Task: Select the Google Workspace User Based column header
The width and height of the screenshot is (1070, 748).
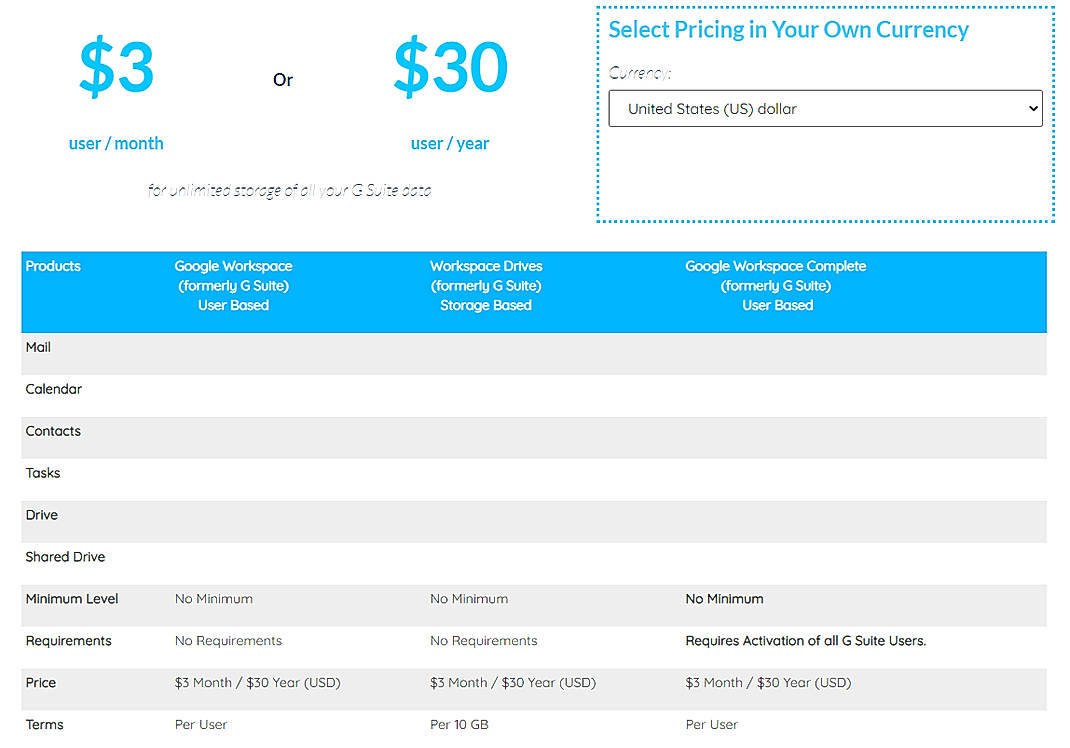Action: click(x=233, y=285)
